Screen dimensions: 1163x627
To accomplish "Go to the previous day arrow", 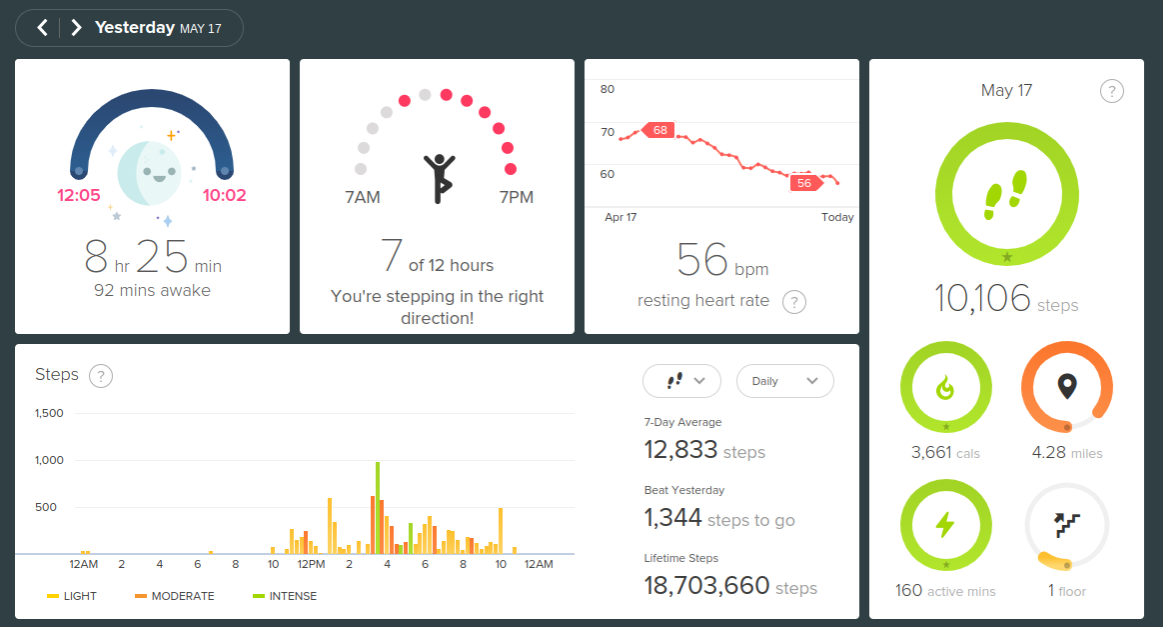I will (42, 28).
